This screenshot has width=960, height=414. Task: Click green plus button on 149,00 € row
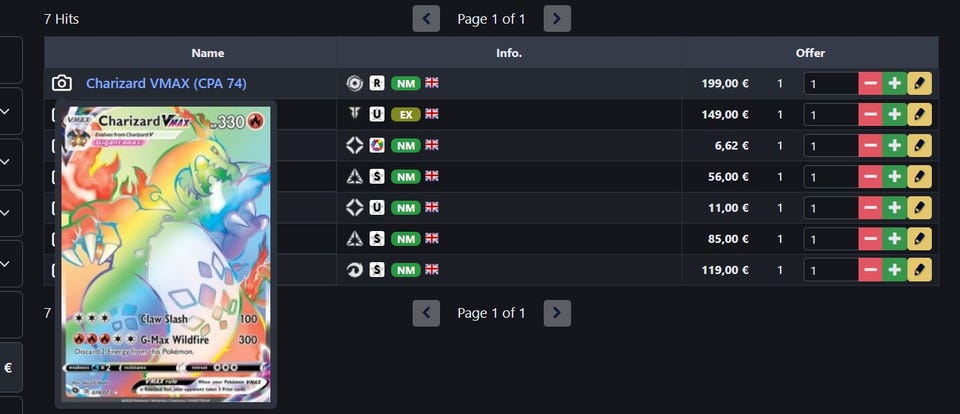pos(894,115)
